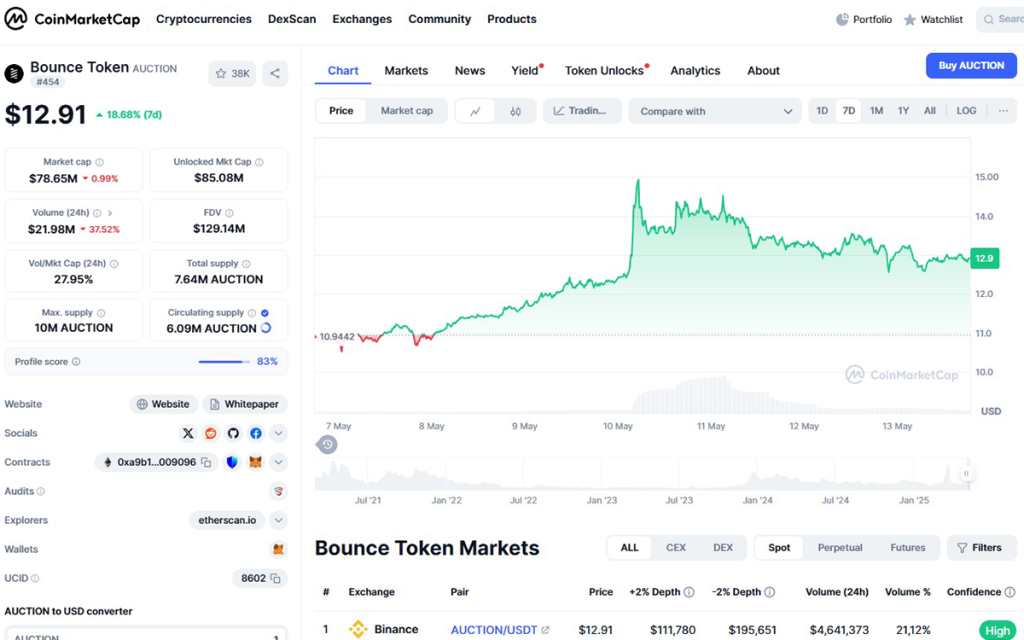Open TradingView chart button
Screen dimensions: 1024x640
(581, 111)
